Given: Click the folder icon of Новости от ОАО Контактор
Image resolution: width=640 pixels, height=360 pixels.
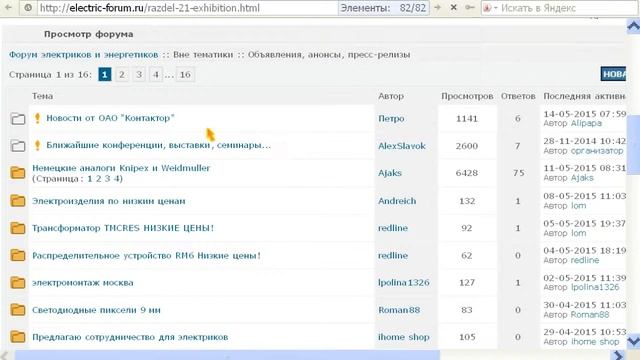Looking at the screenshot, I should (x=18, y=119).
